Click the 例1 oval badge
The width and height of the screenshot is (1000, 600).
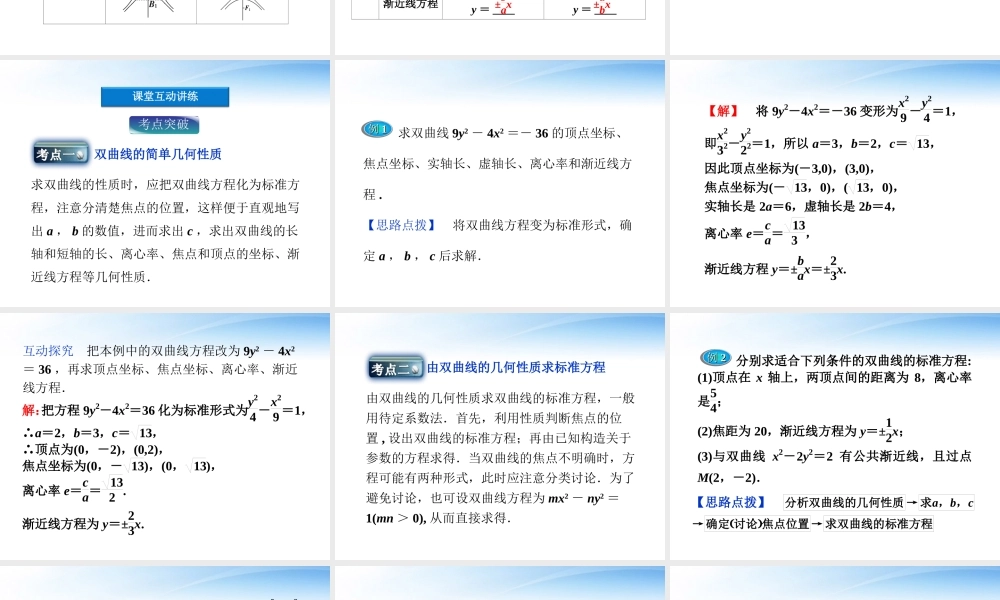tap(377, 129)
